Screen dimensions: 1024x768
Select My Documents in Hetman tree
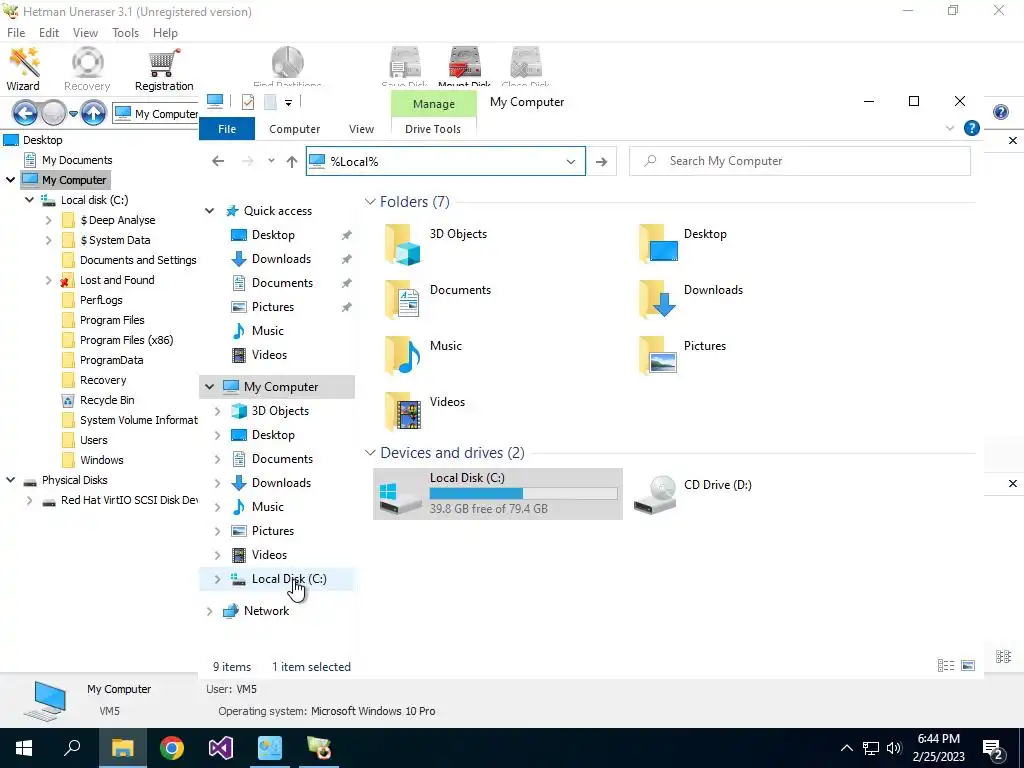pyautogui.click(x=77, y=160)
